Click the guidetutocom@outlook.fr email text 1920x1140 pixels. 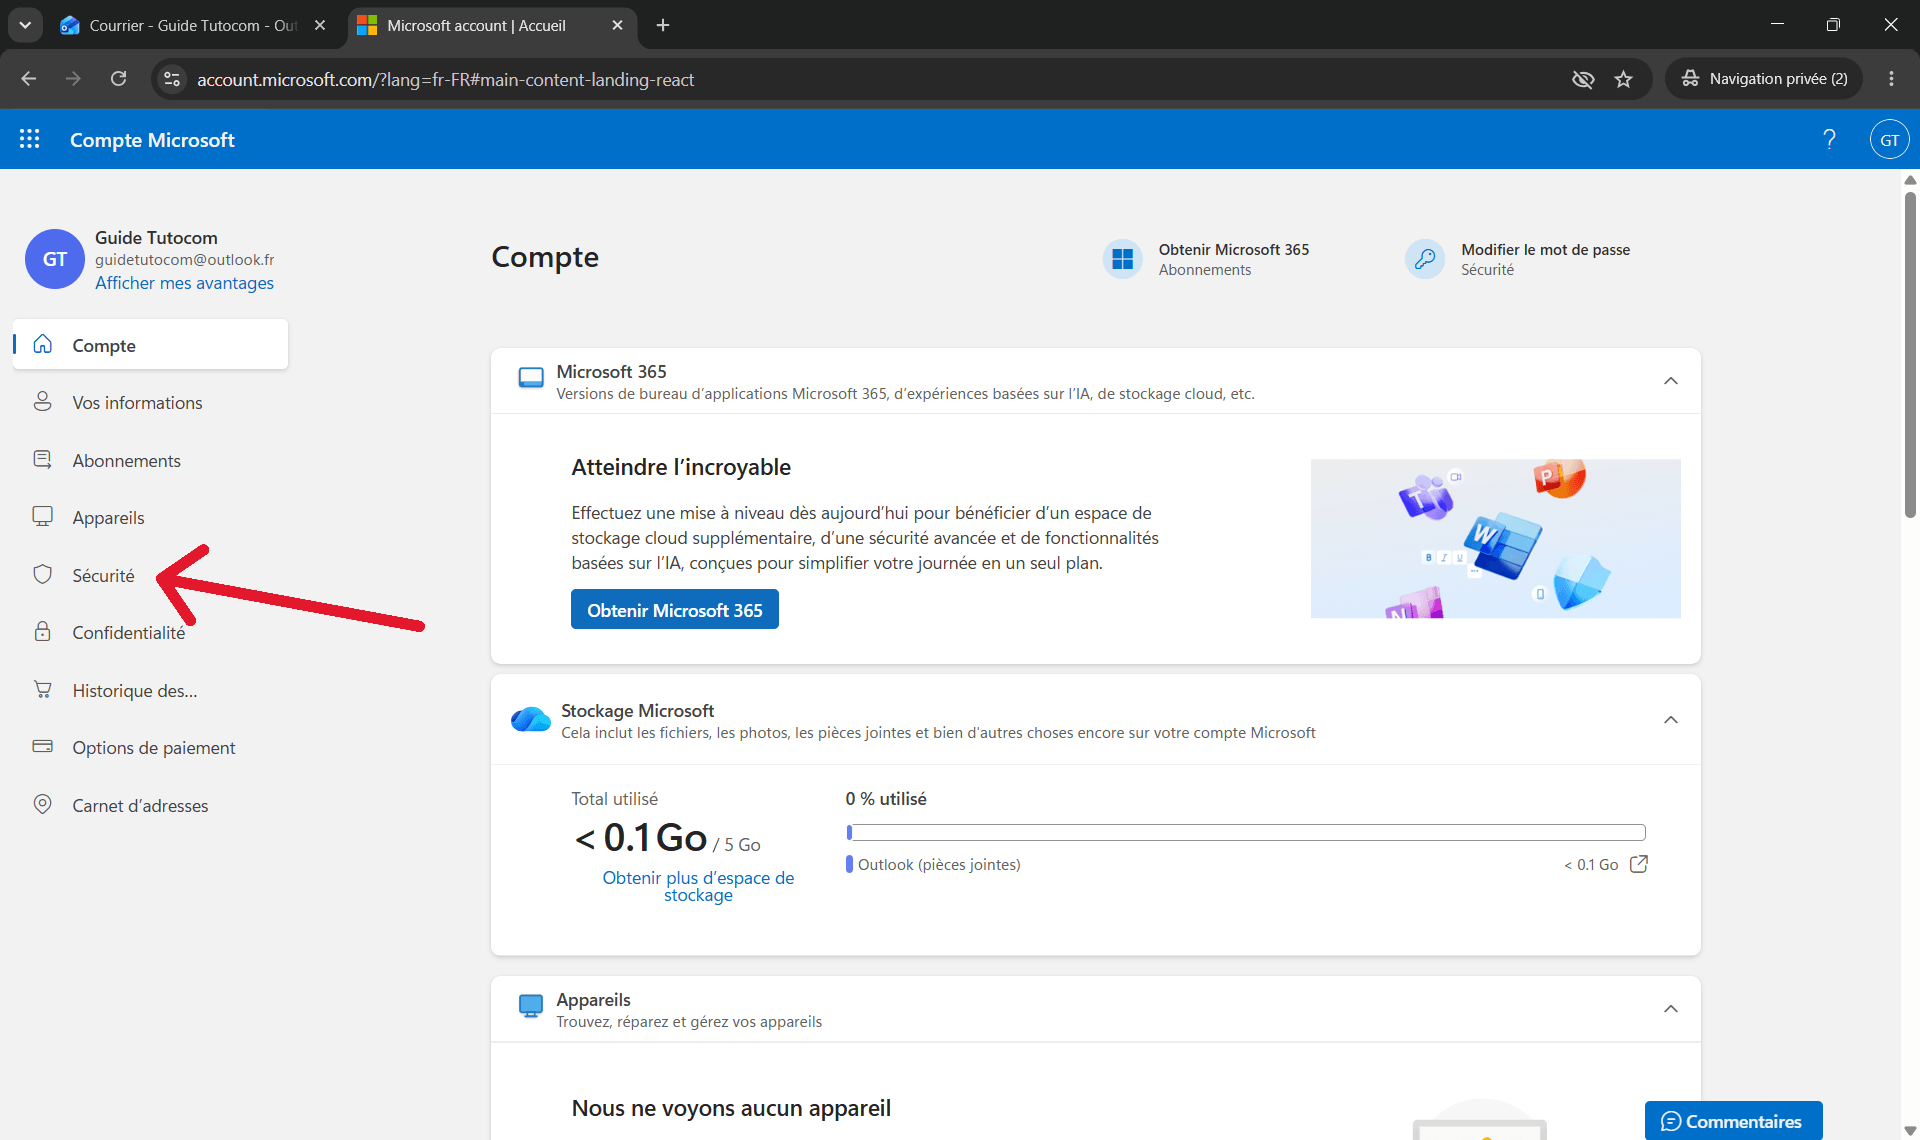pyautogui.click(x=184, y=260)
